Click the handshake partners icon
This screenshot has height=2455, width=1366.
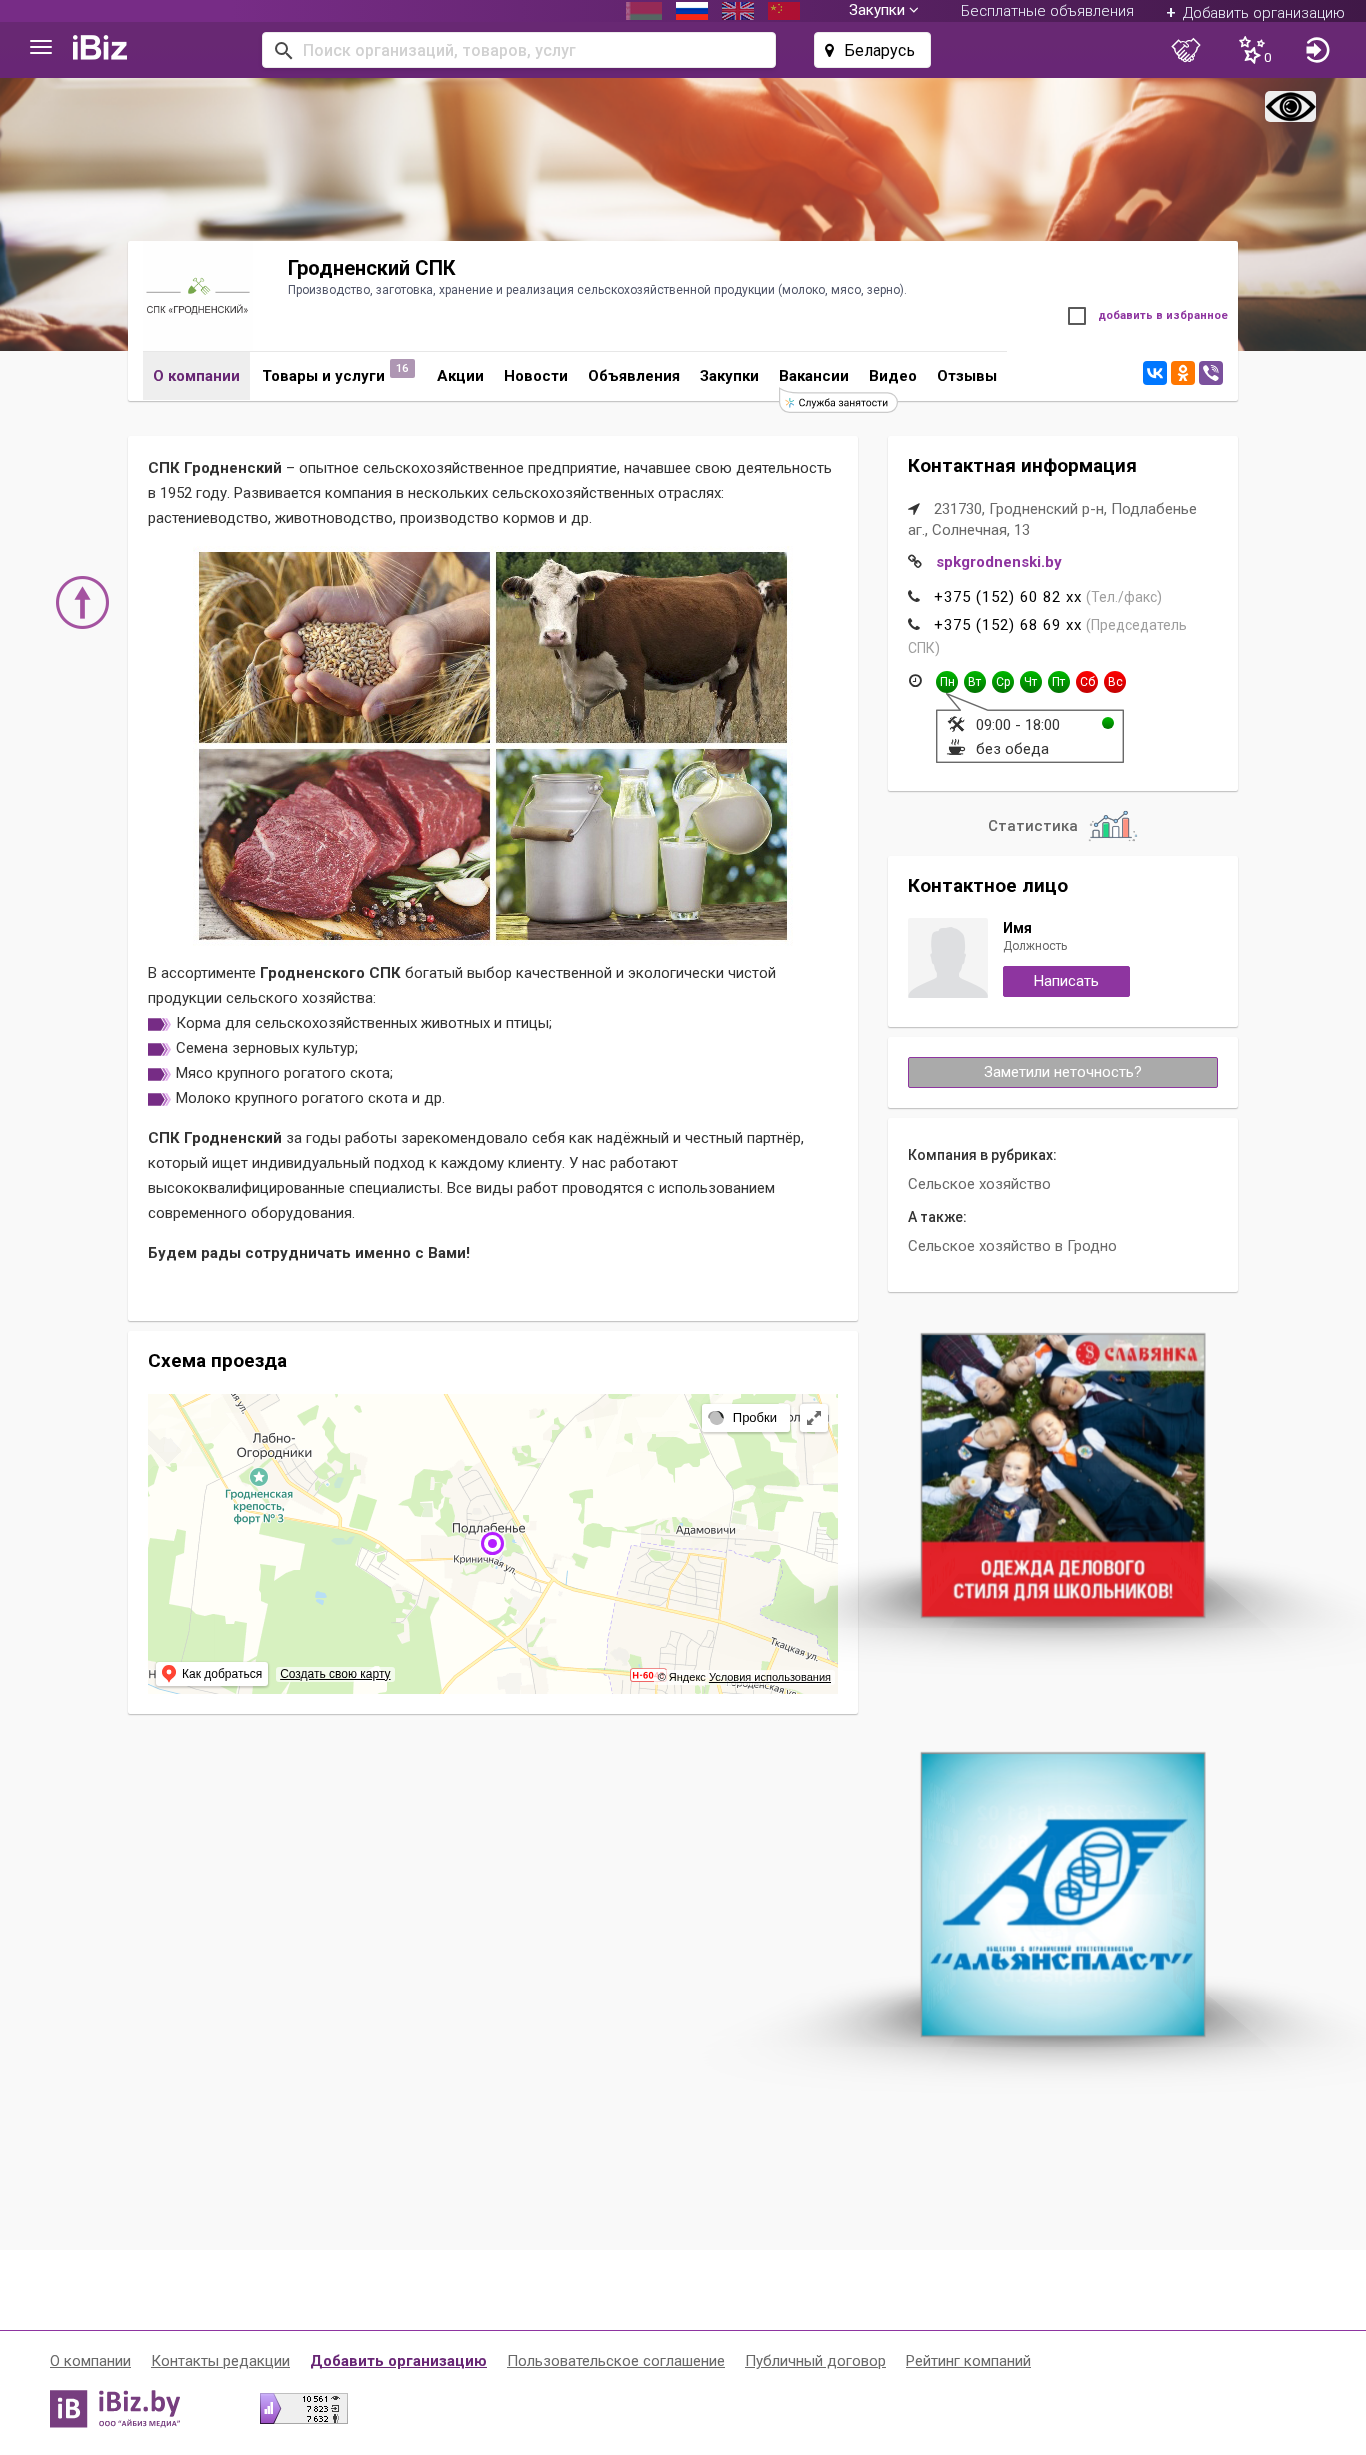[x=1186, y=50]
